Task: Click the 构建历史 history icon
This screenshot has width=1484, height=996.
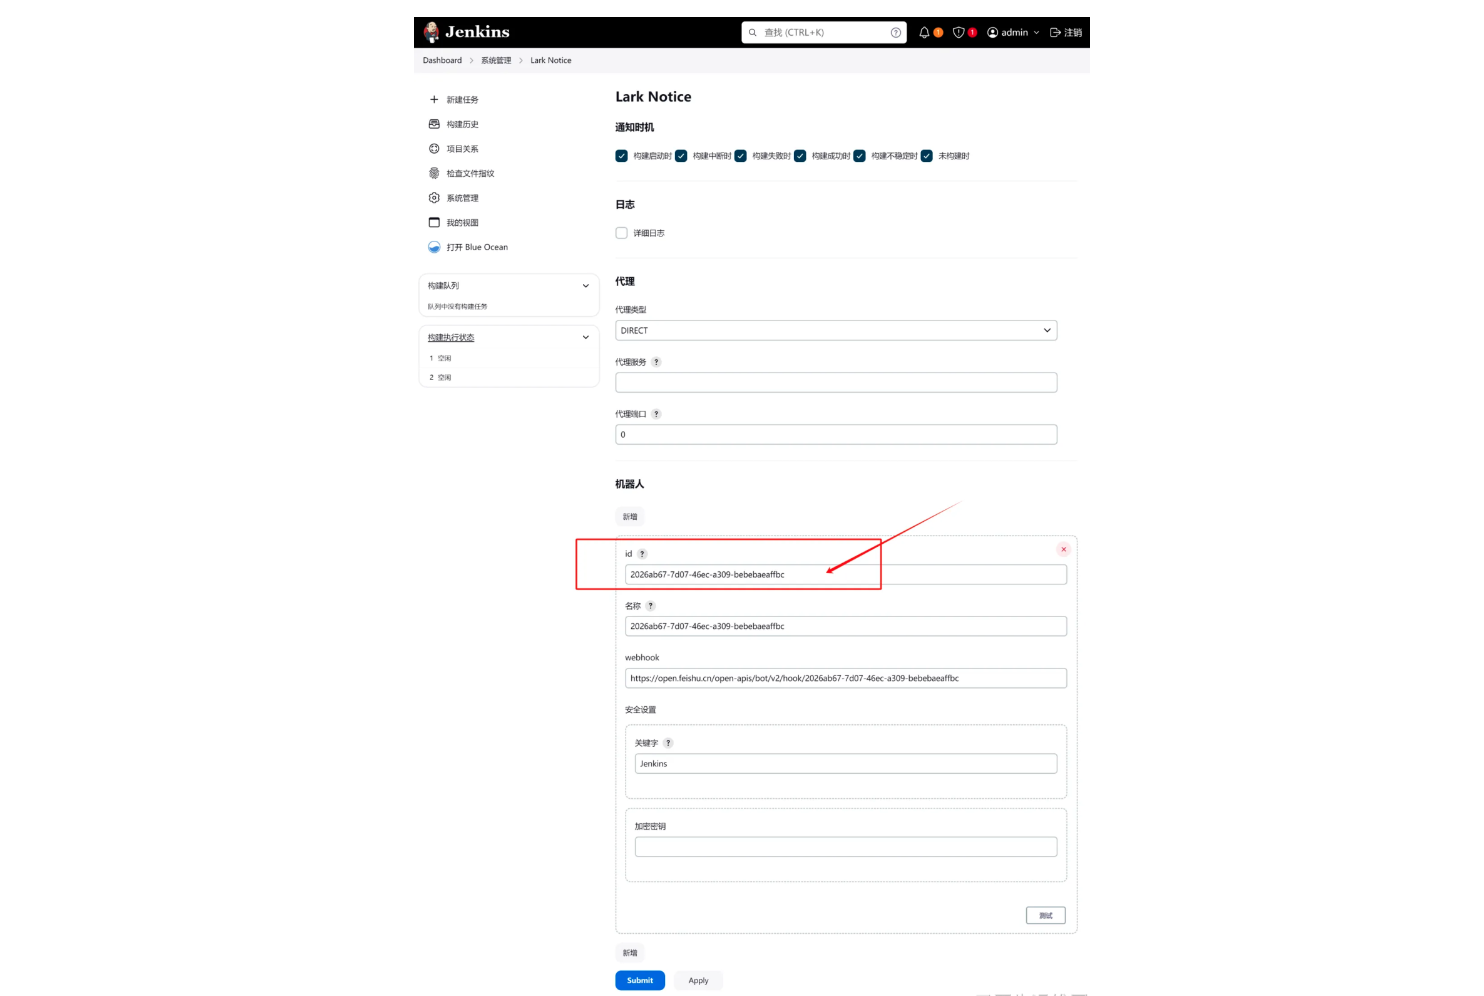Action: coord(434,124)
